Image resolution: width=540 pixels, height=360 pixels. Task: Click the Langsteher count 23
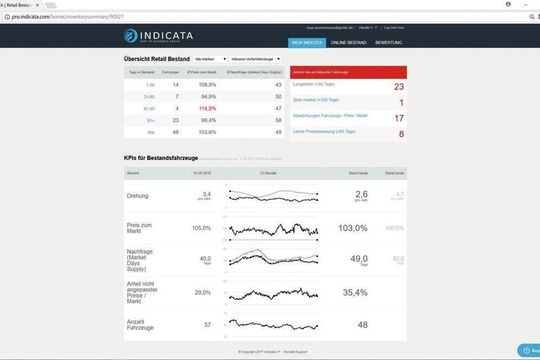pyautogui.click(x=399, y=87)
